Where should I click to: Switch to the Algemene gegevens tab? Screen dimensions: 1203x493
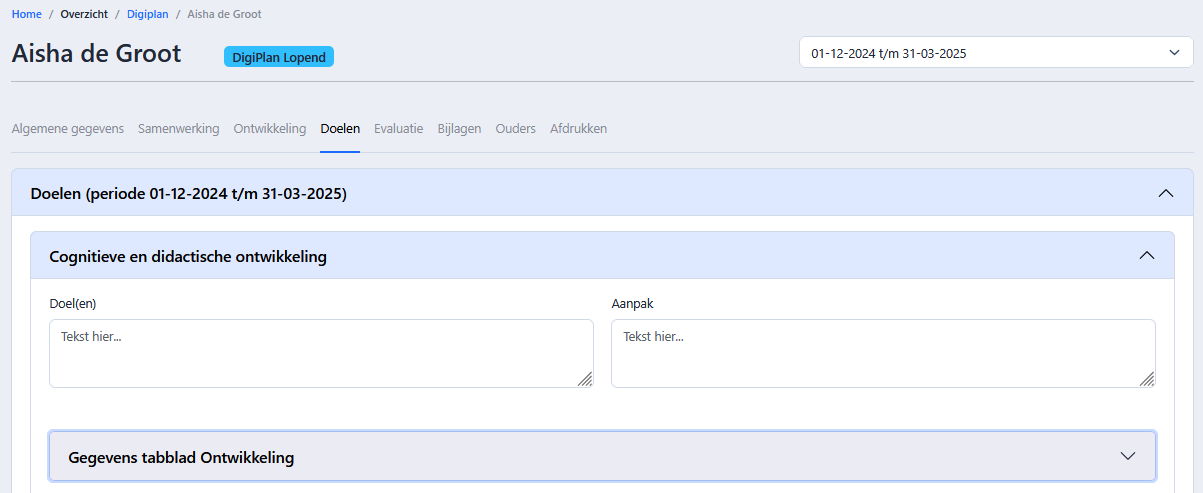click(68, 129)
